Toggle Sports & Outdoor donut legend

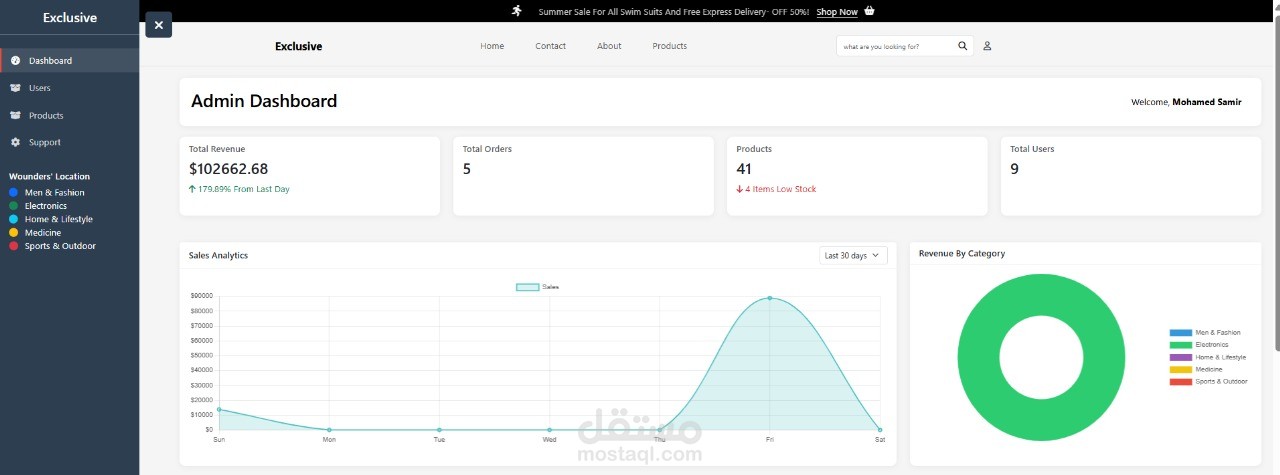click(x=1208, y=381)
